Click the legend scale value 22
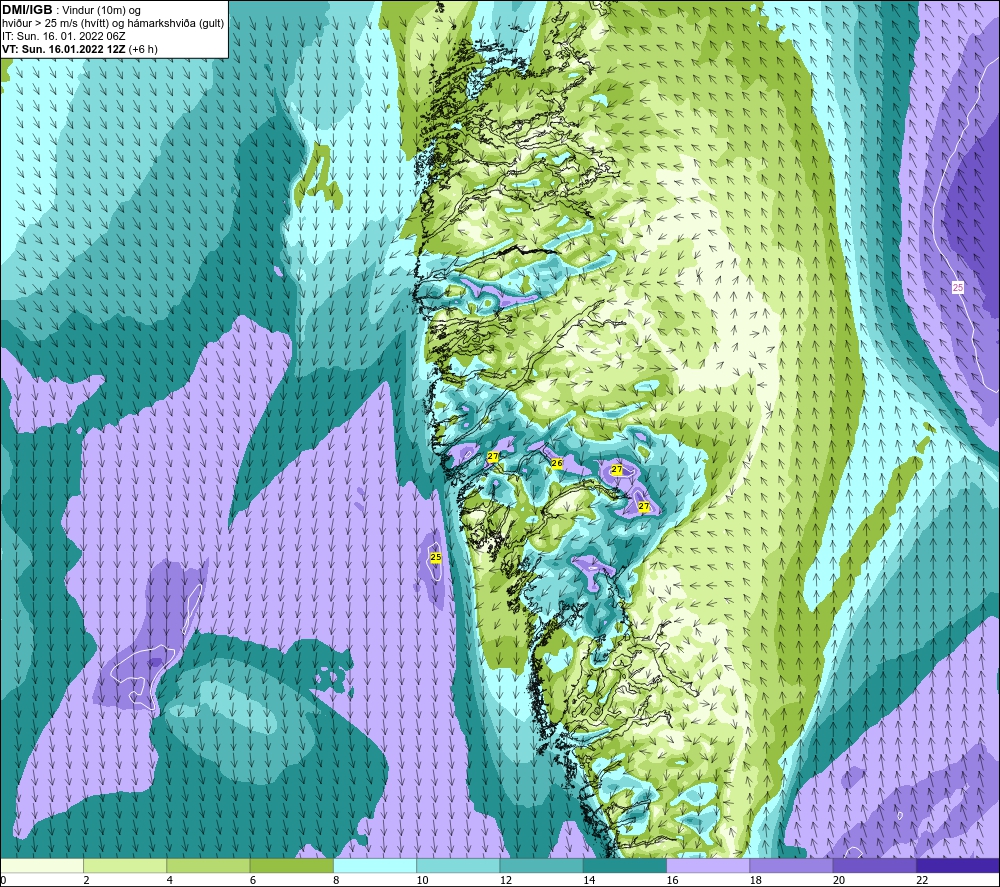Screen dimensions: 1000x887 pyautogui.click(x=922, y=881)
